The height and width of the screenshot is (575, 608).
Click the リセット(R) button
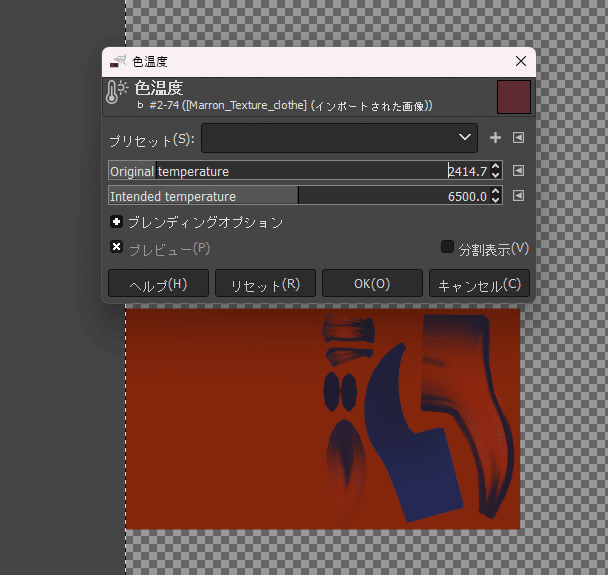(265, 283)
